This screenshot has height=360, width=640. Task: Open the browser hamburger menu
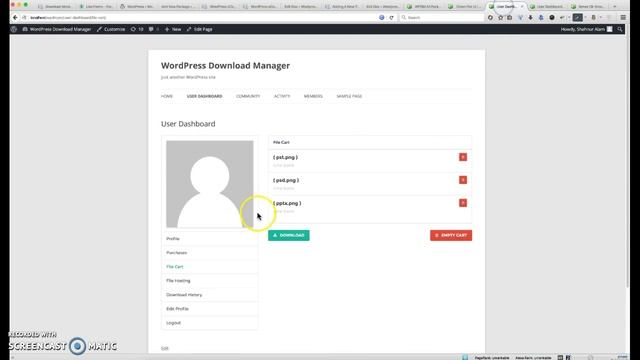[623, 18]
